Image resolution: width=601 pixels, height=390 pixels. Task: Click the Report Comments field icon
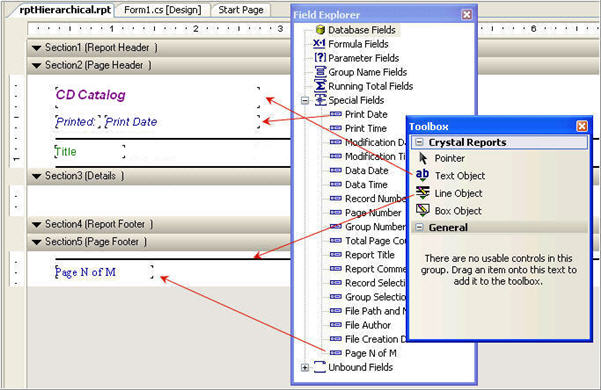(x=336, y=269)
